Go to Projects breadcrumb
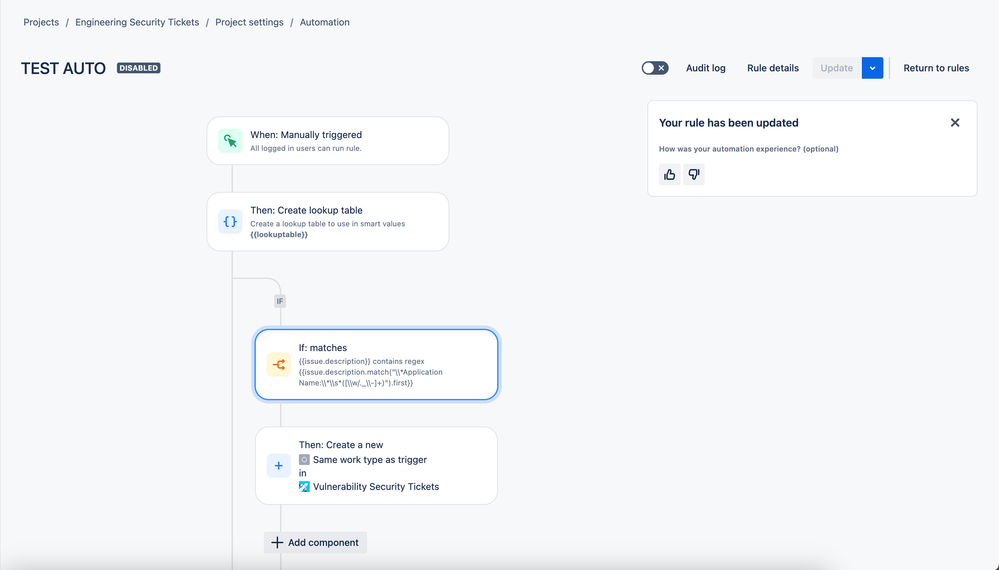 coord(41,22)
